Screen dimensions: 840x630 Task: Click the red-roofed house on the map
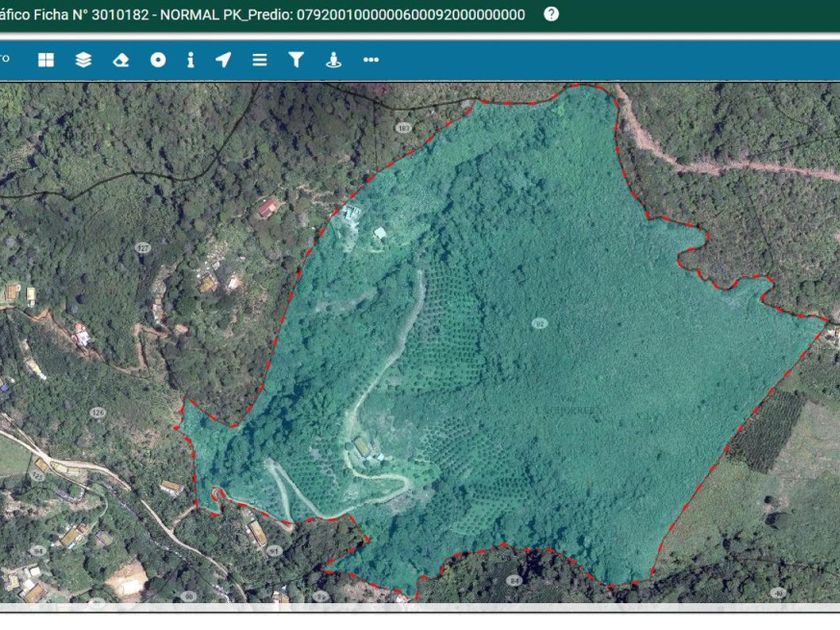pos(268,208)
